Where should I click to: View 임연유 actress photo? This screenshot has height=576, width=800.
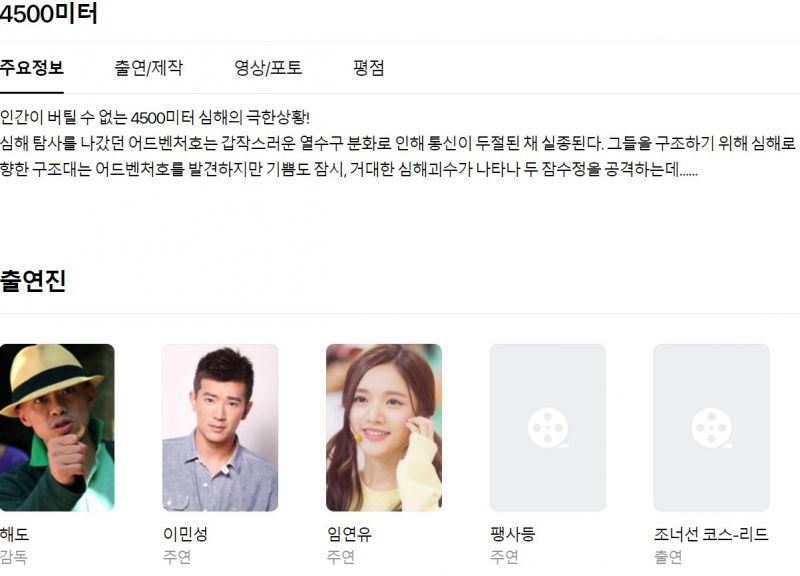point(384,428)
